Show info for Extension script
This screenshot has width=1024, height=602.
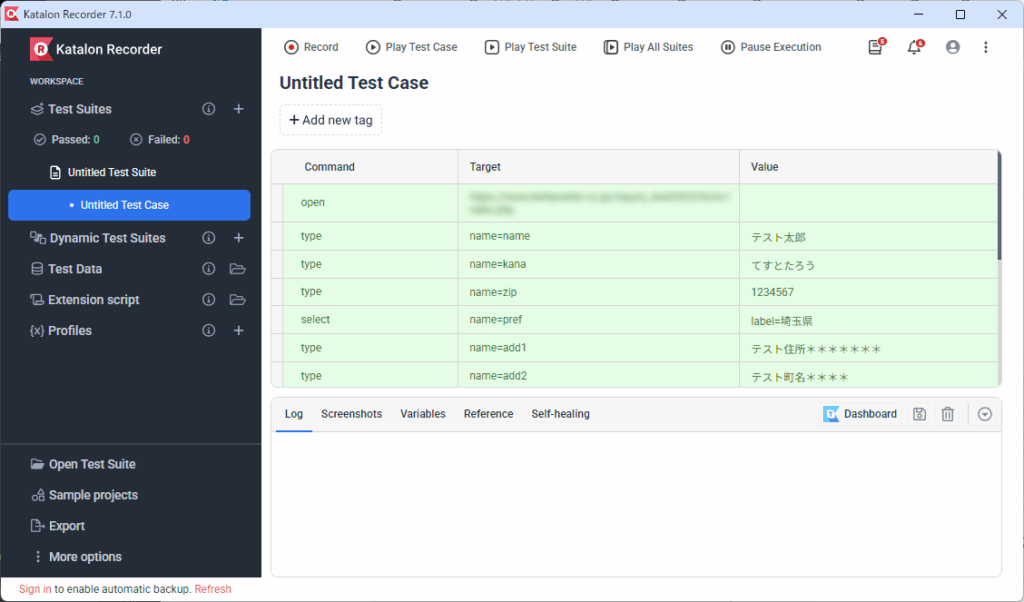click(x=208, y=299)
